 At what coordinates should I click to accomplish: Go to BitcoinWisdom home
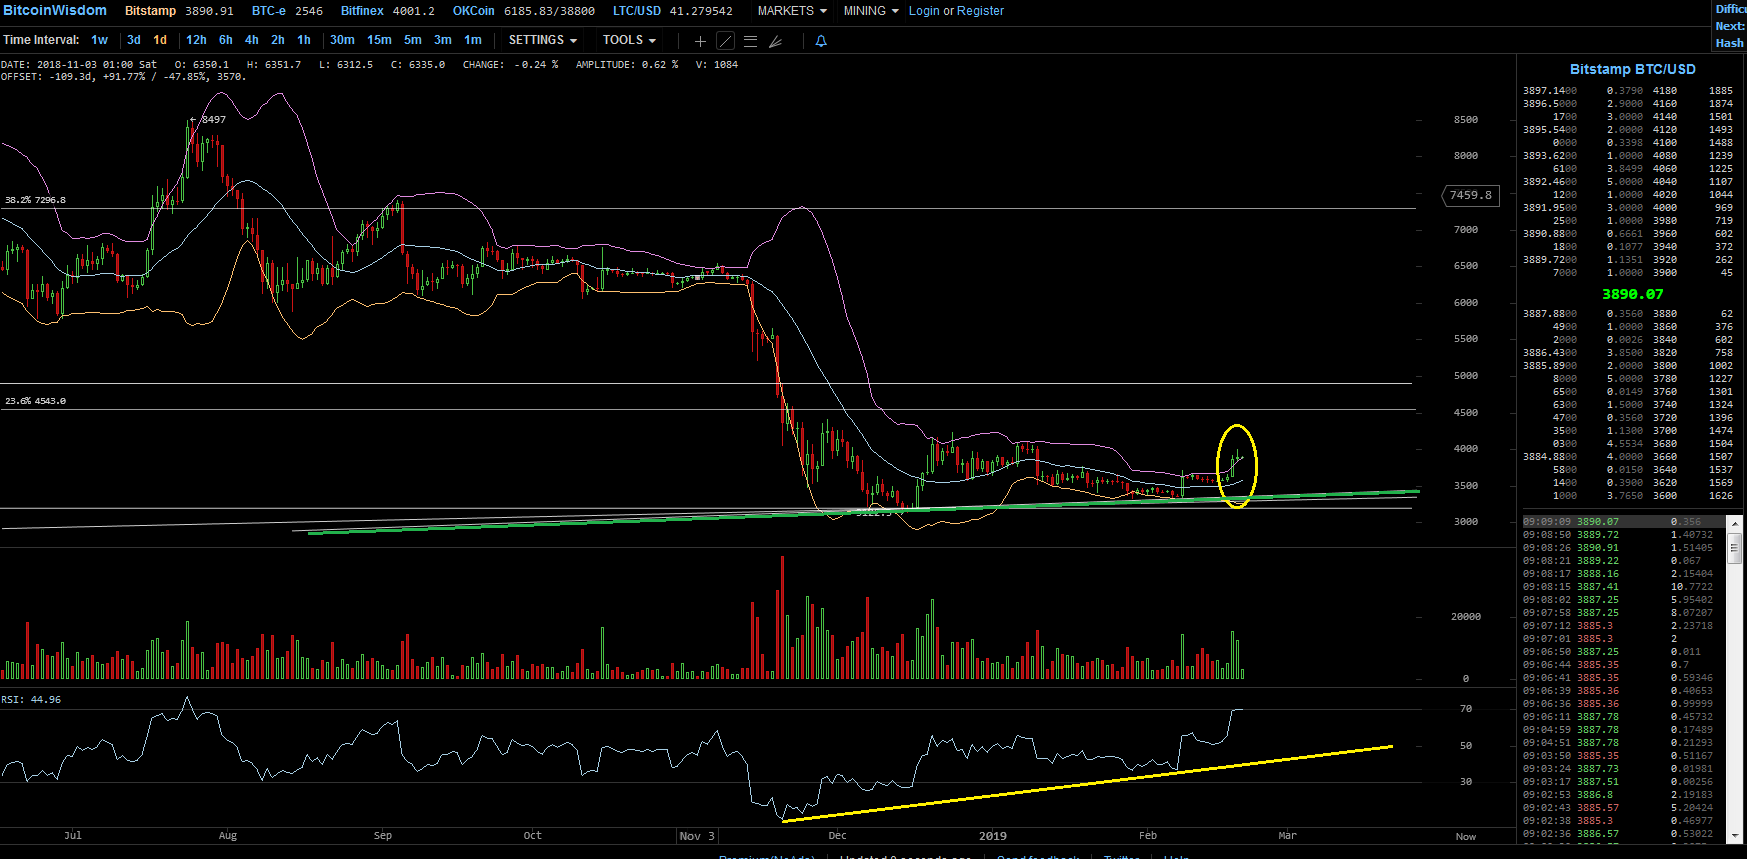point(55,10)
